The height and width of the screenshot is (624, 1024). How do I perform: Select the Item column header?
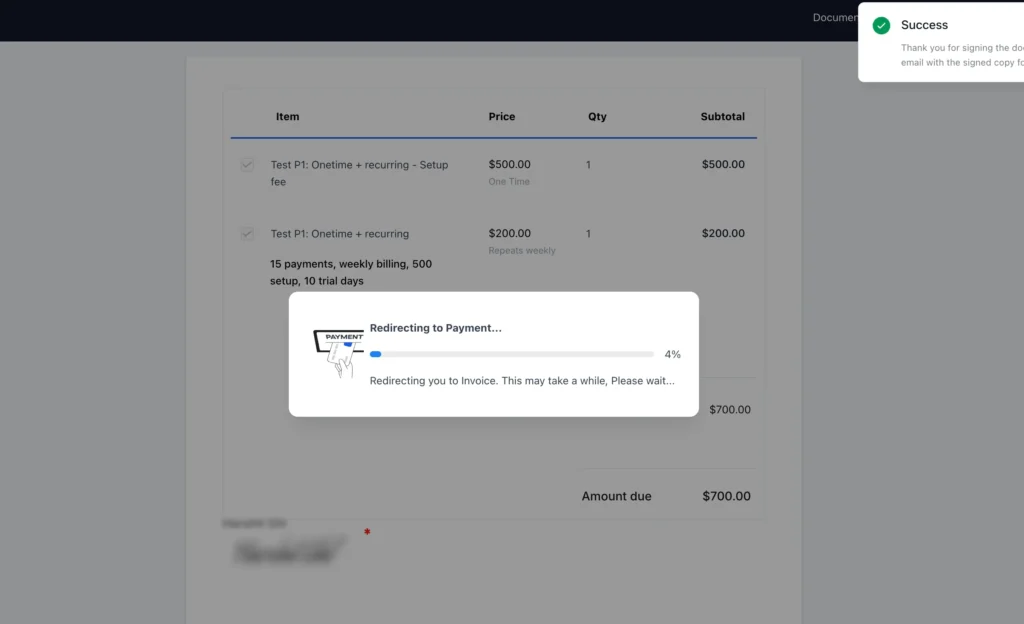pyautogui.click(x=287, y=116)
